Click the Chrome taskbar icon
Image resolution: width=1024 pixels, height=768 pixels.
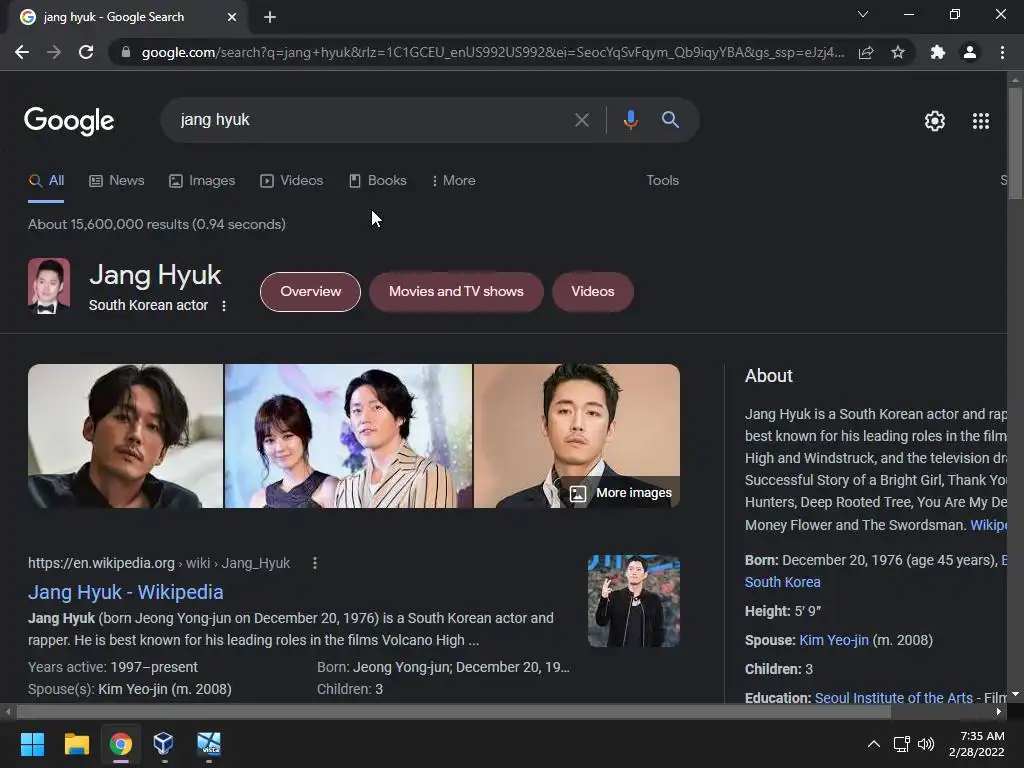[121, 744]
